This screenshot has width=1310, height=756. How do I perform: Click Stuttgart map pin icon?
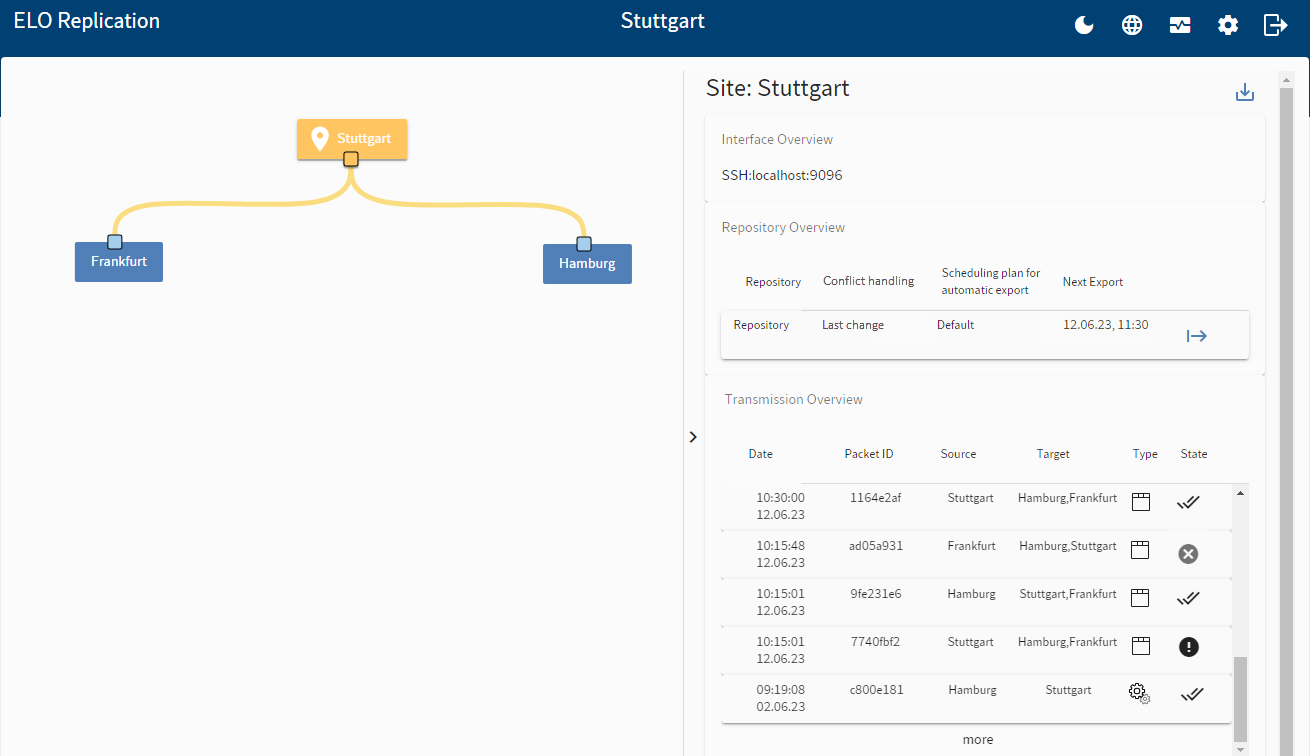coord(320,139)
